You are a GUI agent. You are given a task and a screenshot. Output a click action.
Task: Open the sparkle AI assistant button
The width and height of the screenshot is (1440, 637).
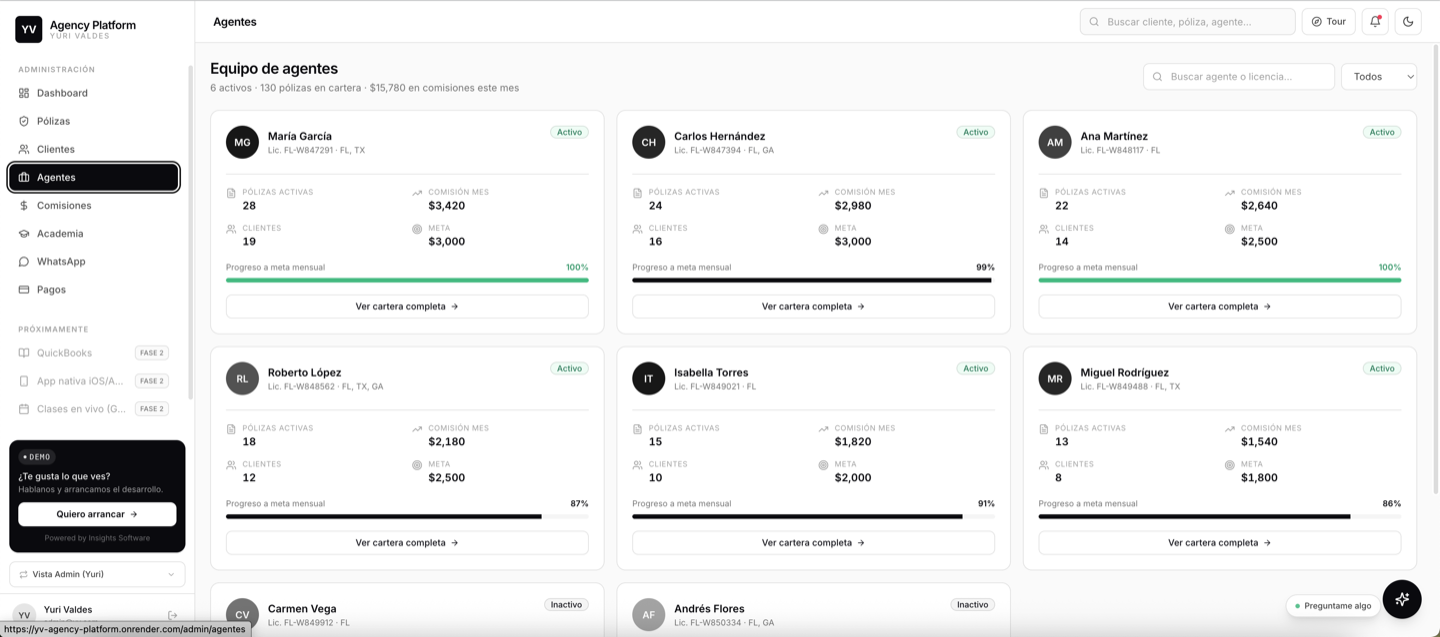pyautogui.click(x=1402, y=599)
